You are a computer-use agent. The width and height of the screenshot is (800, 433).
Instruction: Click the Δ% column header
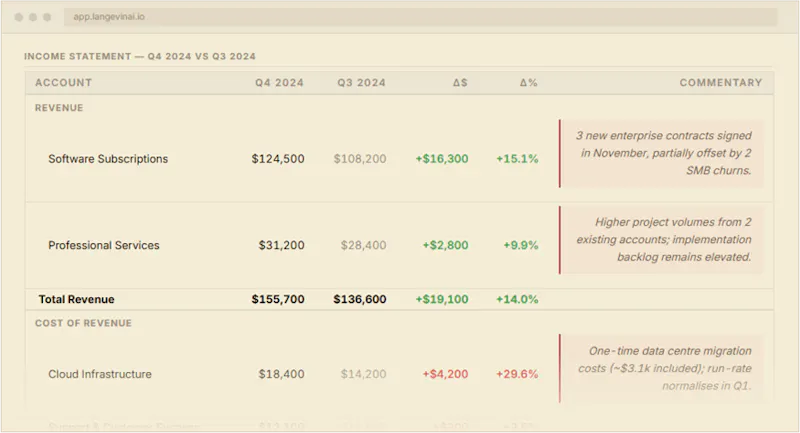pyautogui.click(x=529, y=83)
